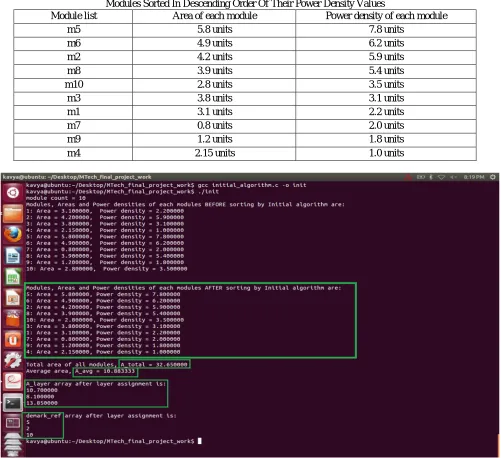
Task: Select the Terminal icon in the launcher
Action: coord(13,403)
